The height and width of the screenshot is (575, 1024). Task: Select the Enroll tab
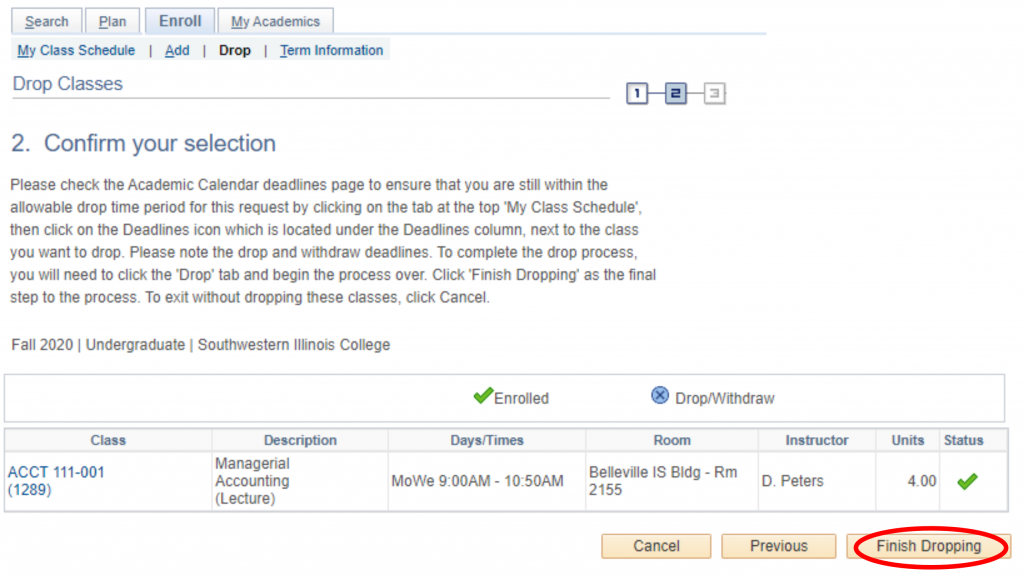coord(180,21)
